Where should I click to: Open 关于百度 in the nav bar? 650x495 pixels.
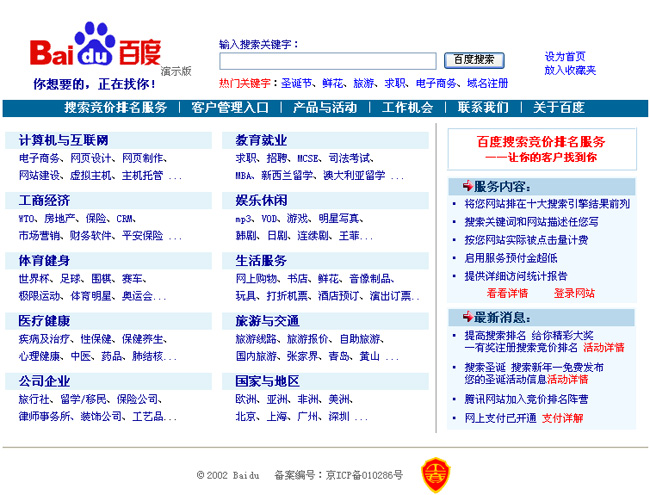click(558, 108)
